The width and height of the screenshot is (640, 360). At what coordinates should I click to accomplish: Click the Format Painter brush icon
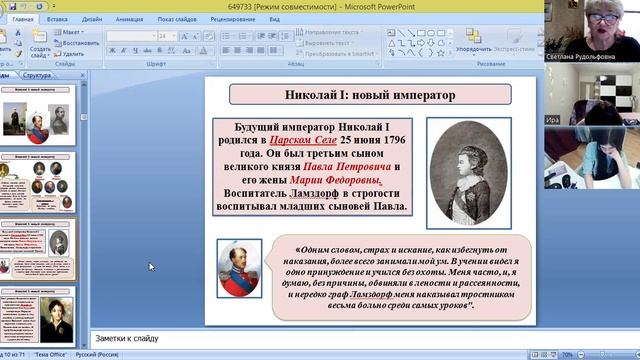18,53
